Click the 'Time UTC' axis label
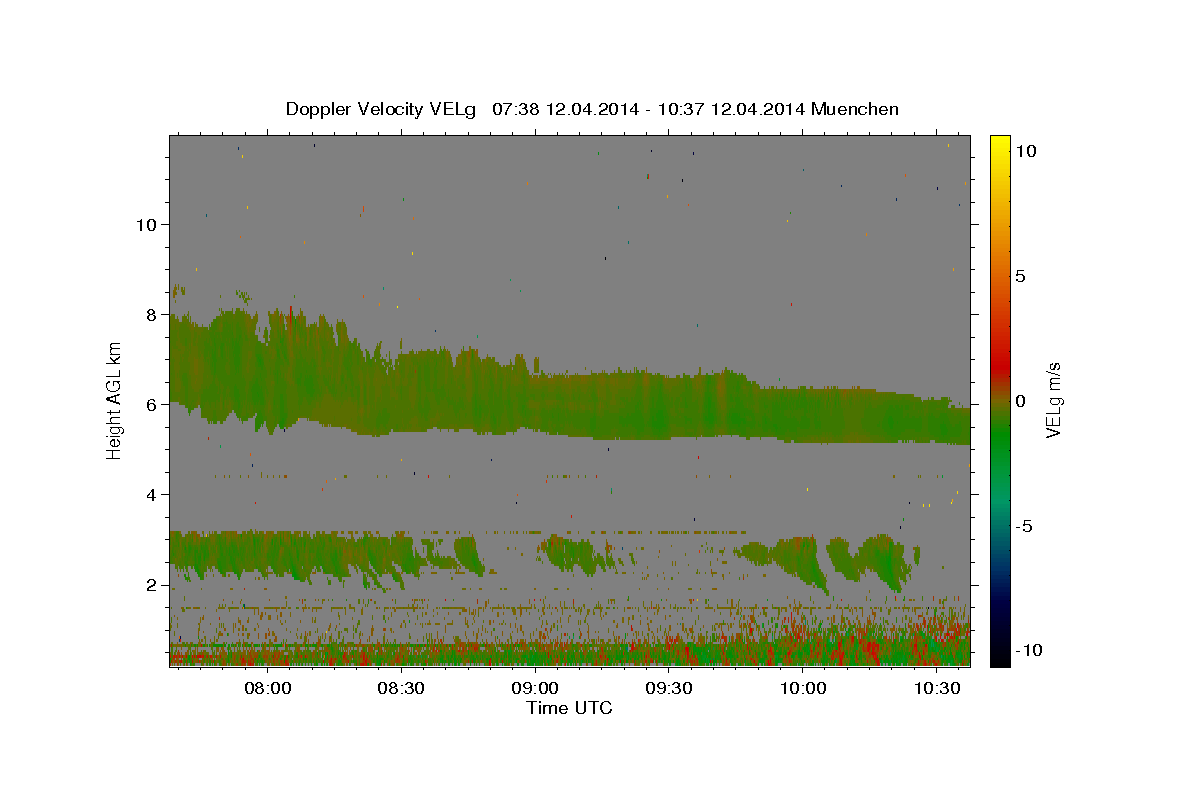The image size is (1200, 800). coord(569,708)
